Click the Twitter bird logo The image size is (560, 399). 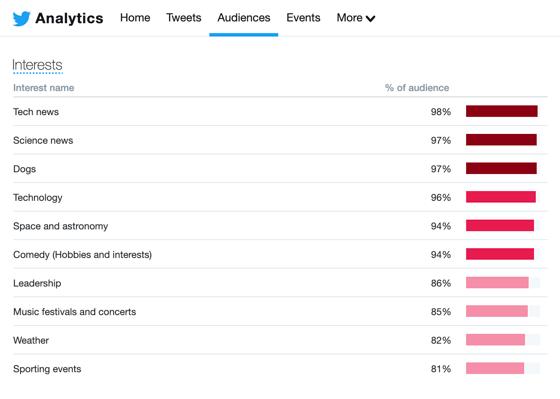point(21,18)
